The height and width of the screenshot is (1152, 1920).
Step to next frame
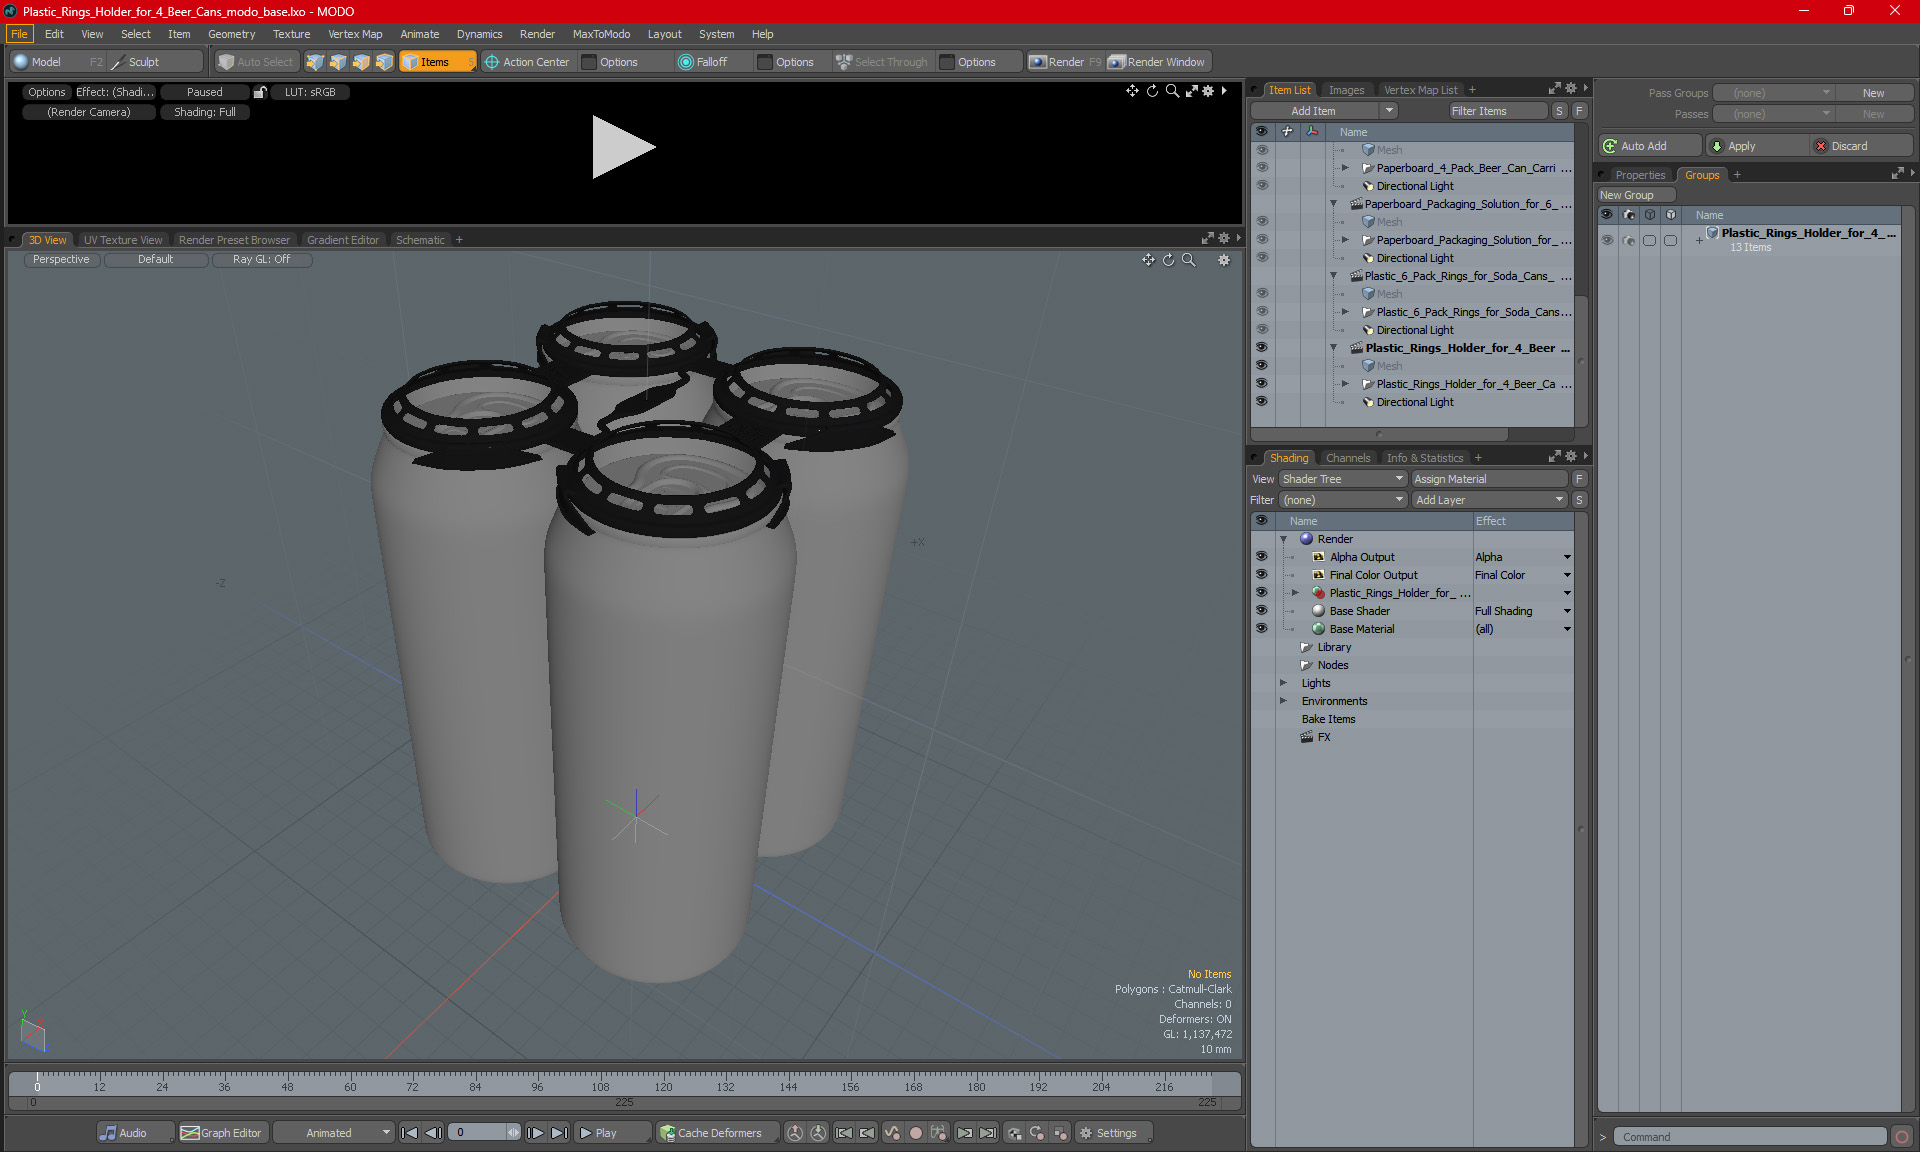(x=536, y=1133)
